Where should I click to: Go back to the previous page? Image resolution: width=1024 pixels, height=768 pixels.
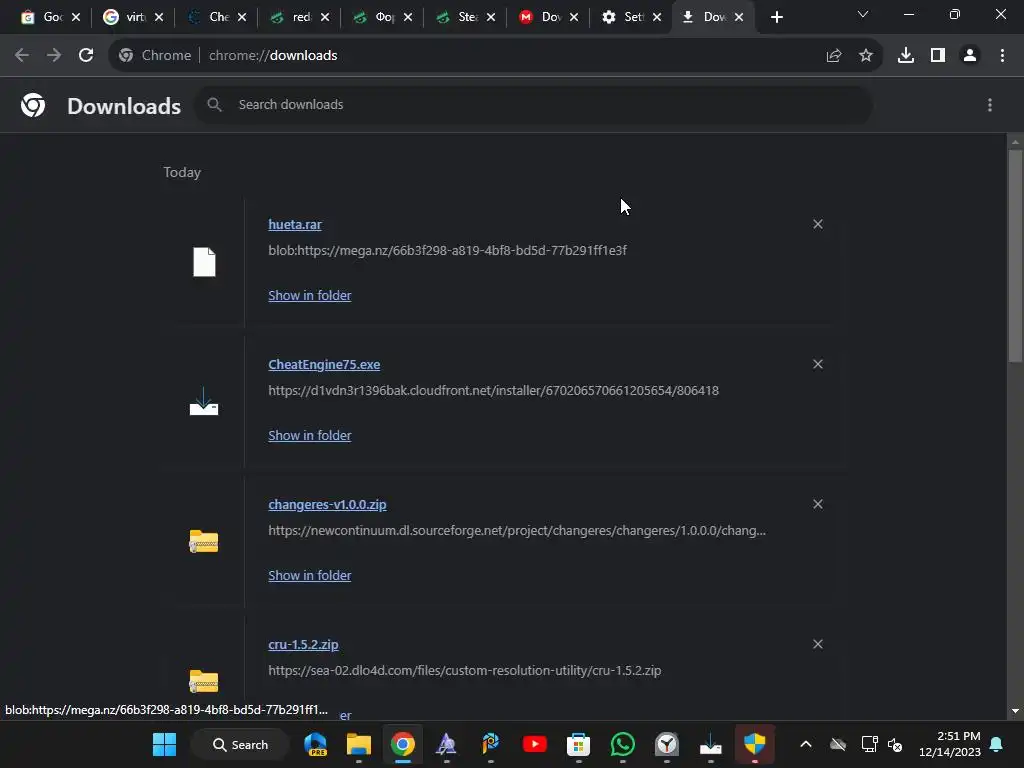[x=22, y=56]
